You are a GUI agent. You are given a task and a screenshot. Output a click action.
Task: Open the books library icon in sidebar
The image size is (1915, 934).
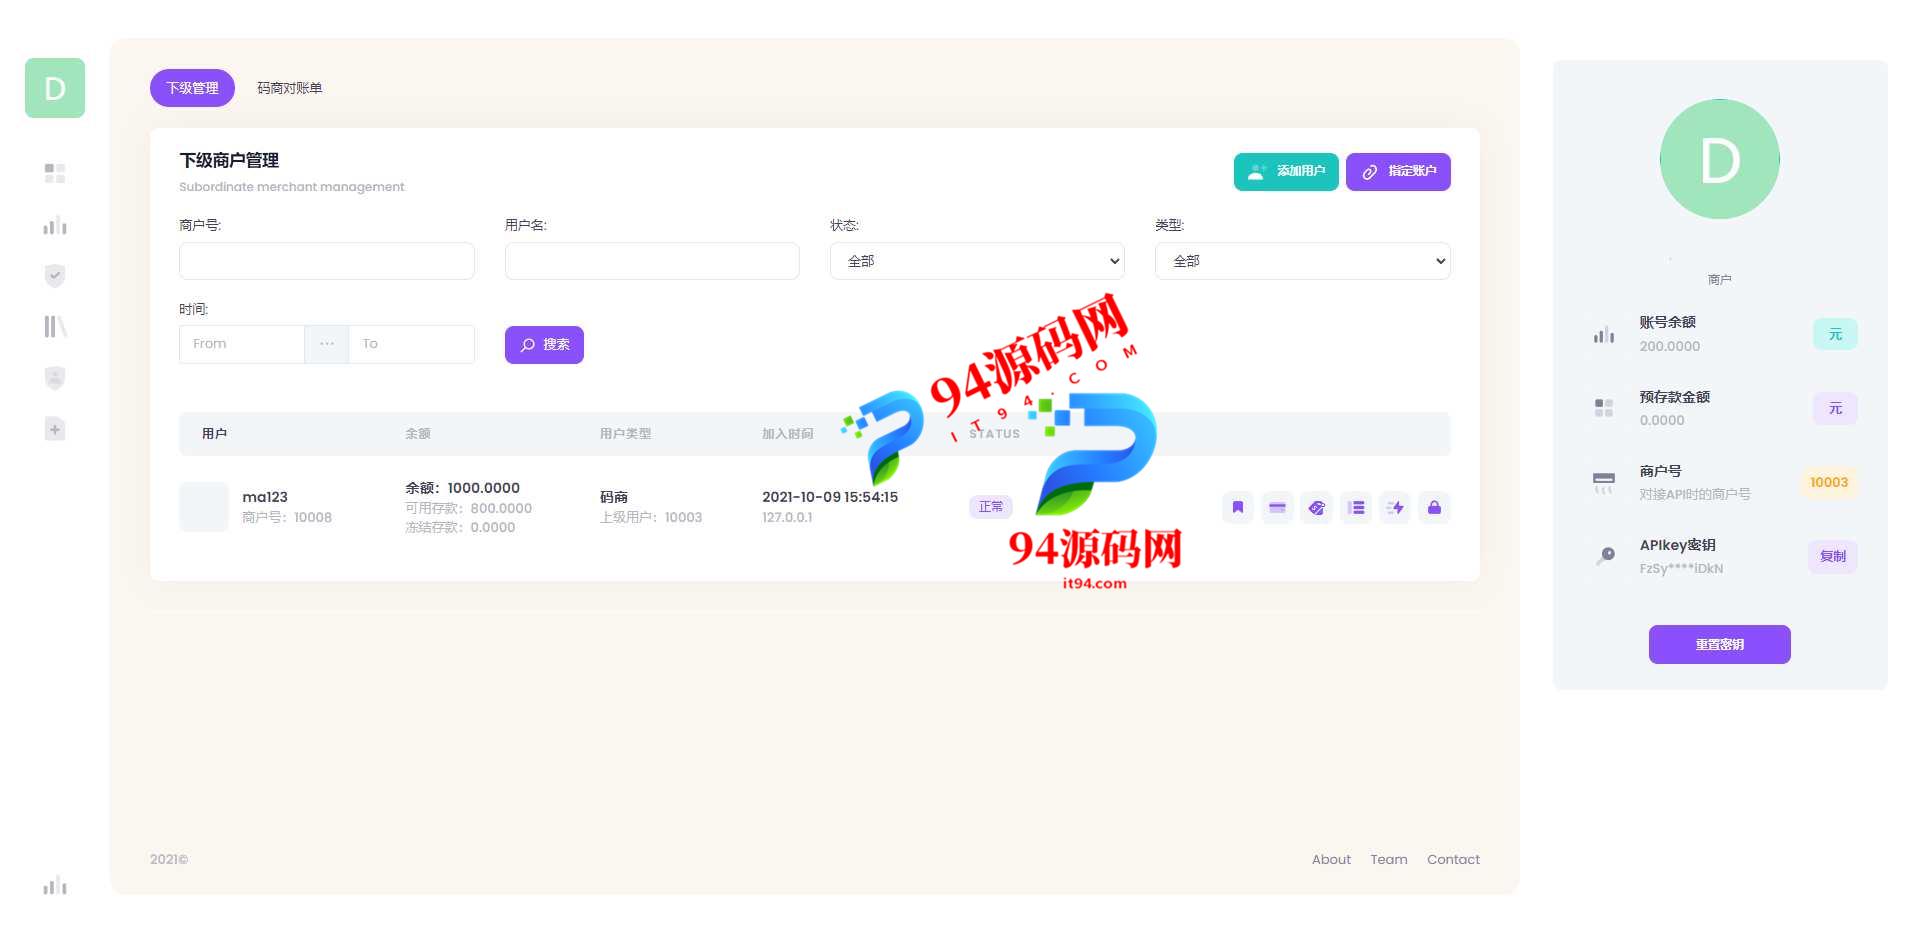(55, 327)
